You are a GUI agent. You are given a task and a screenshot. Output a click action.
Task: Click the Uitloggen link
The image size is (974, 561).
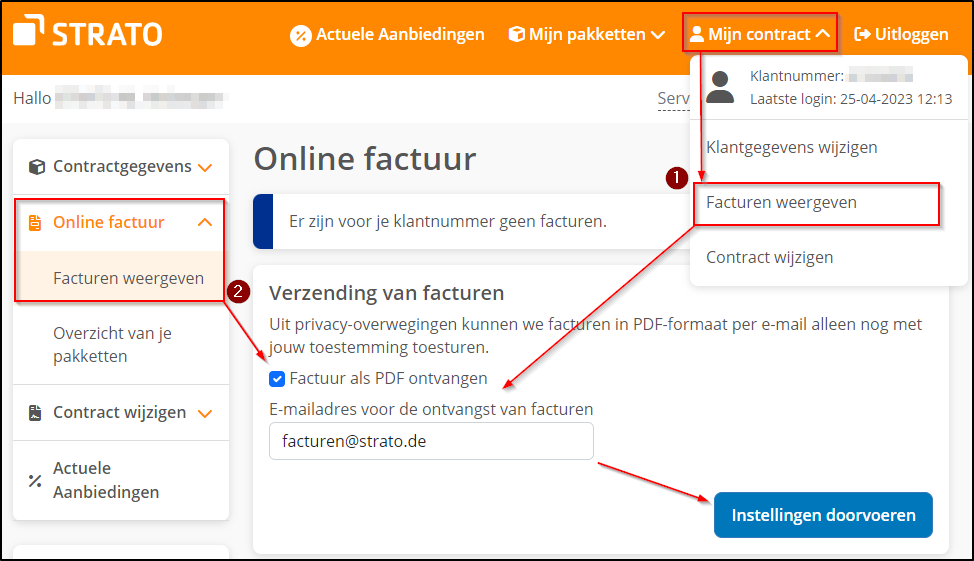[901, 34]
